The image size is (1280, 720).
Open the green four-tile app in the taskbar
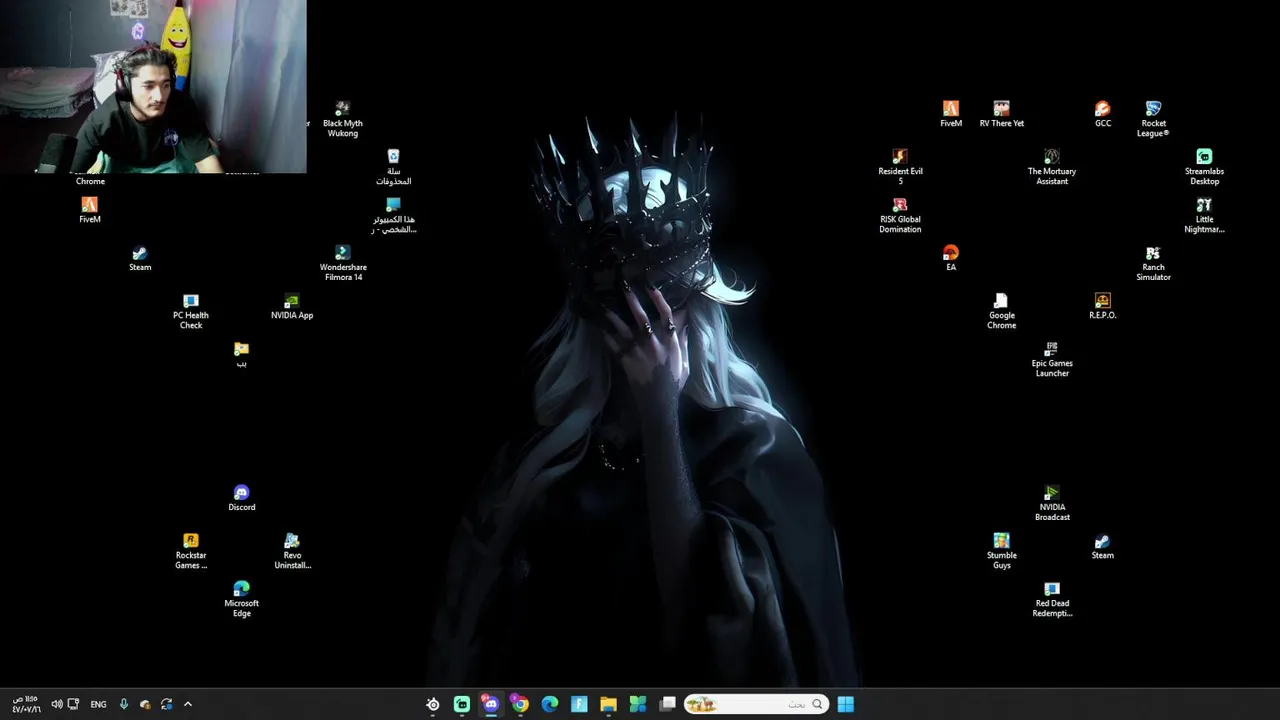point(638,704)
